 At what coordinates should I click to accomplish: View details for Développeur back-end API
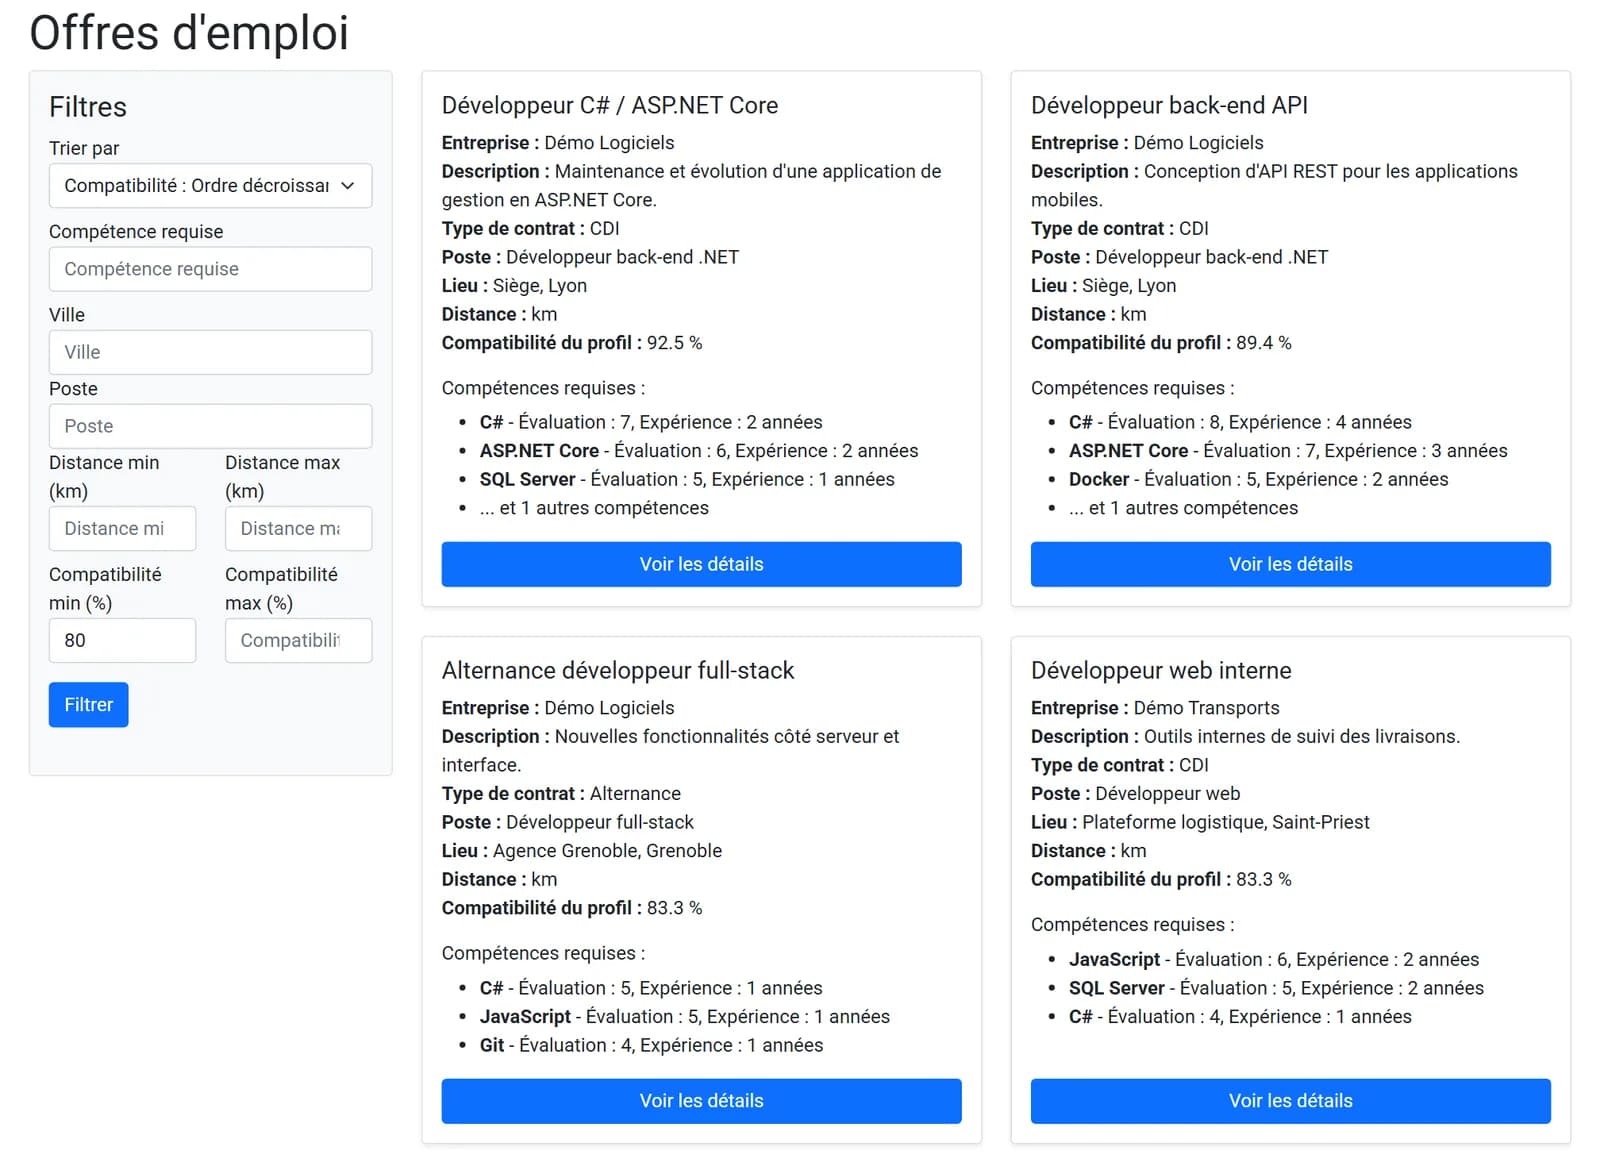tap(1290, 564)
